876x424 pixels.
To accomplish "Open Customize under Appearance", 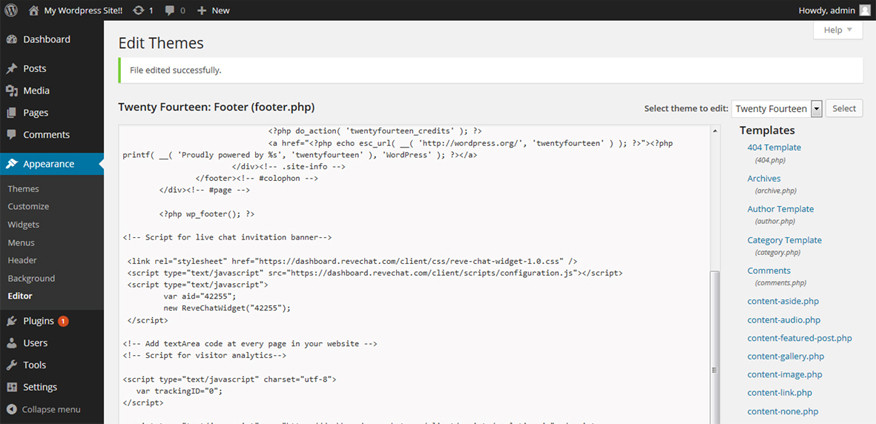I will (x=28, y=206).
